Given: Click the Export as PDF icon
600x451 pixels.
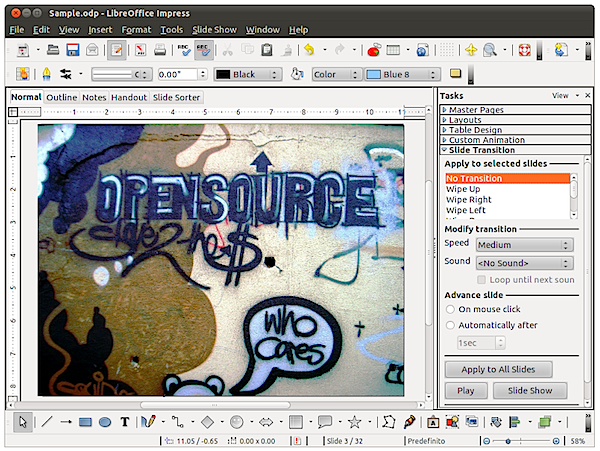Looking at the screenshot, I should [x=140, y=50].
